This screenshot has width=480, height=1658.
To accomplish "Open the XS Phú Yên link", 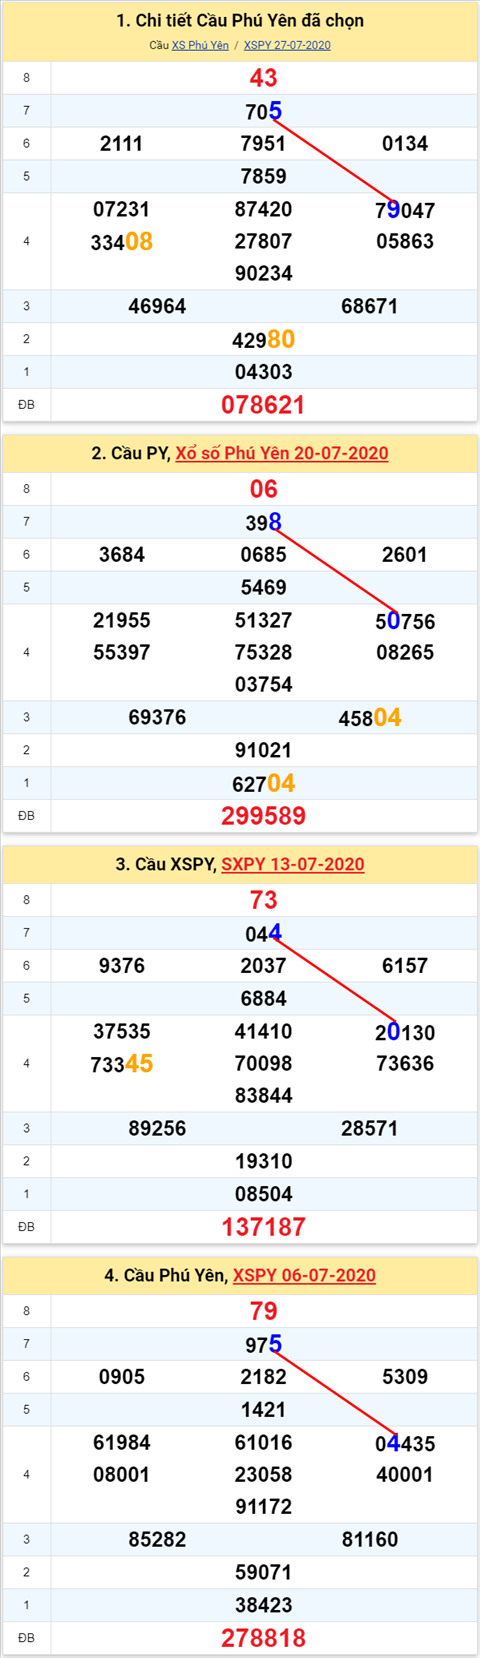I will pyautogui.click(x=200, y=45).
